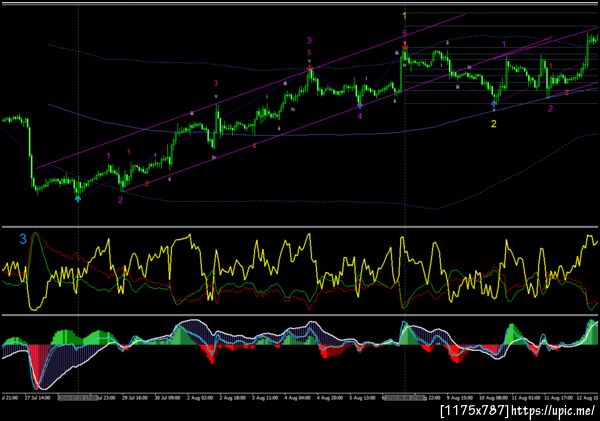The height and width of the screenshot is (421, 600).
Task: Click the orange wave 5 label under magenta 3
Action: pyautogui.click(x=309, y=52)
